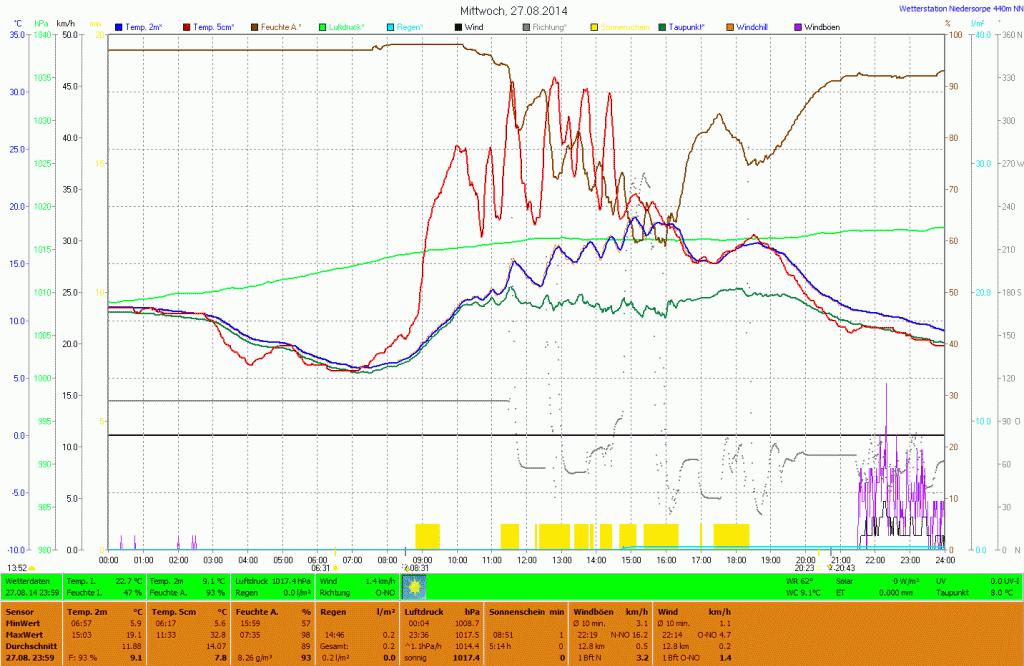Click the cyan Regen legend marker

click(391, 26)
